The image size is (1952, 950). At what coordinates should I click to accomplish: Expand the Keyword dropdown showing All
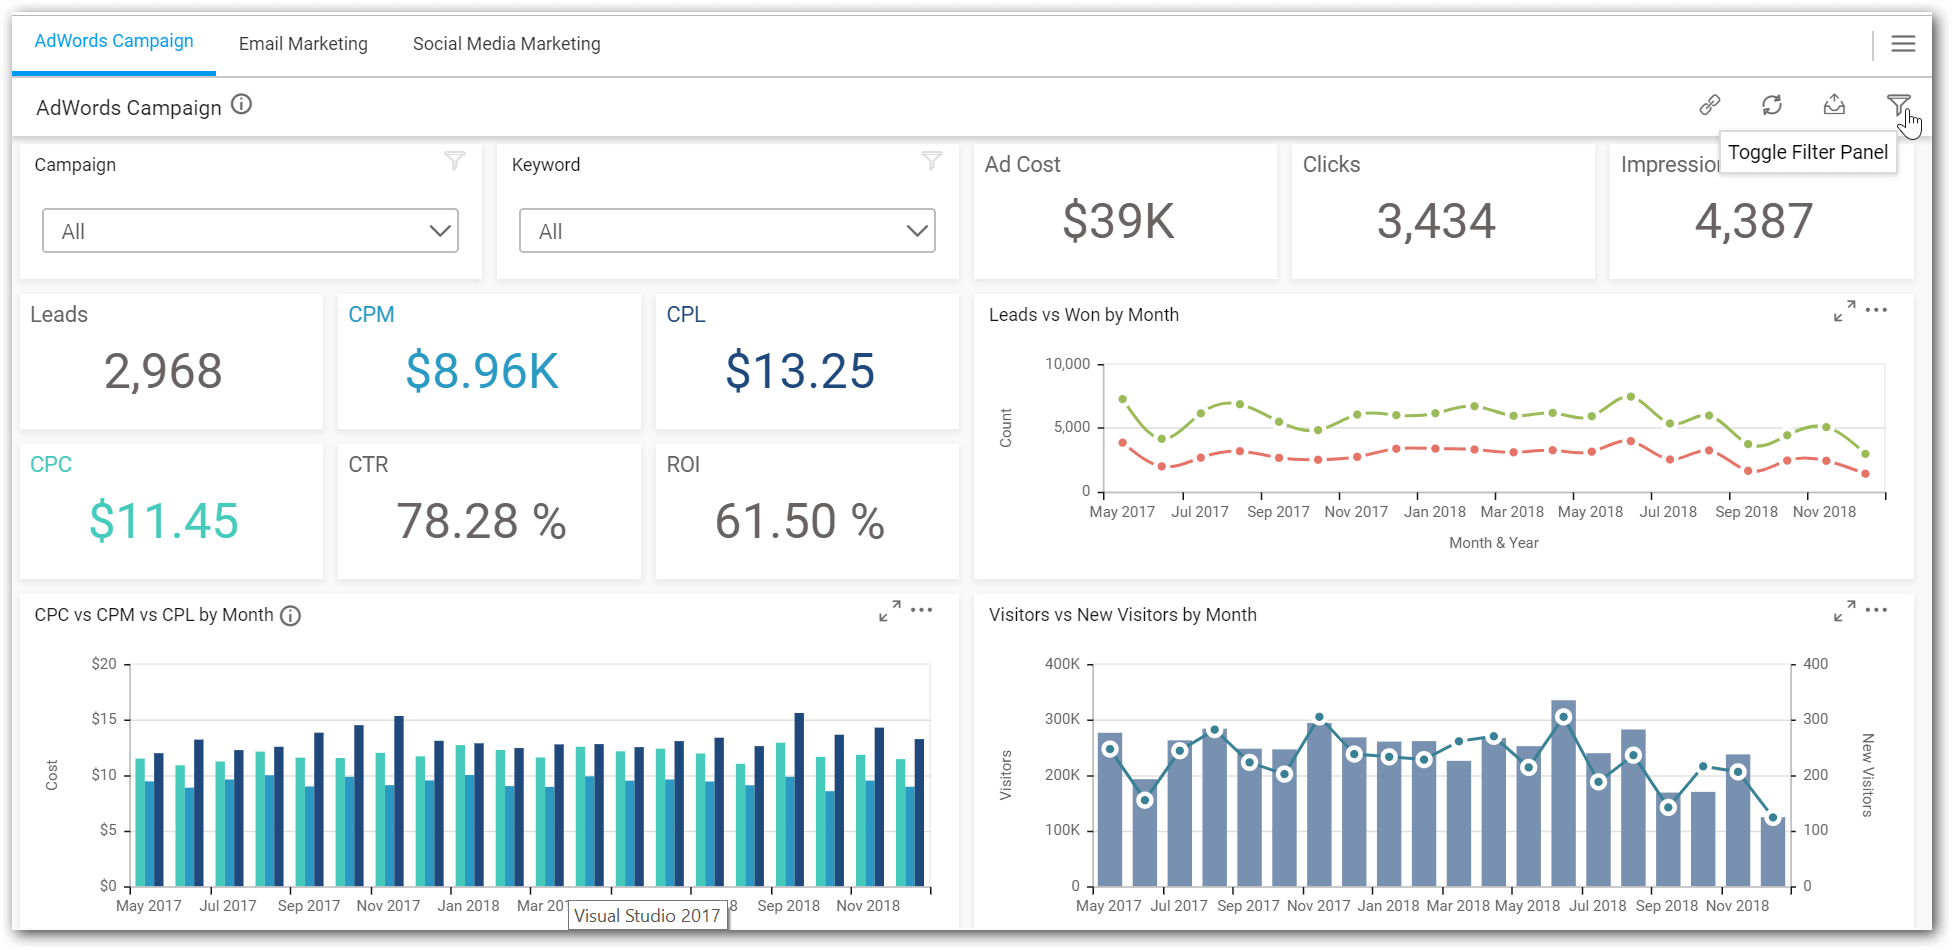(727, 231)
